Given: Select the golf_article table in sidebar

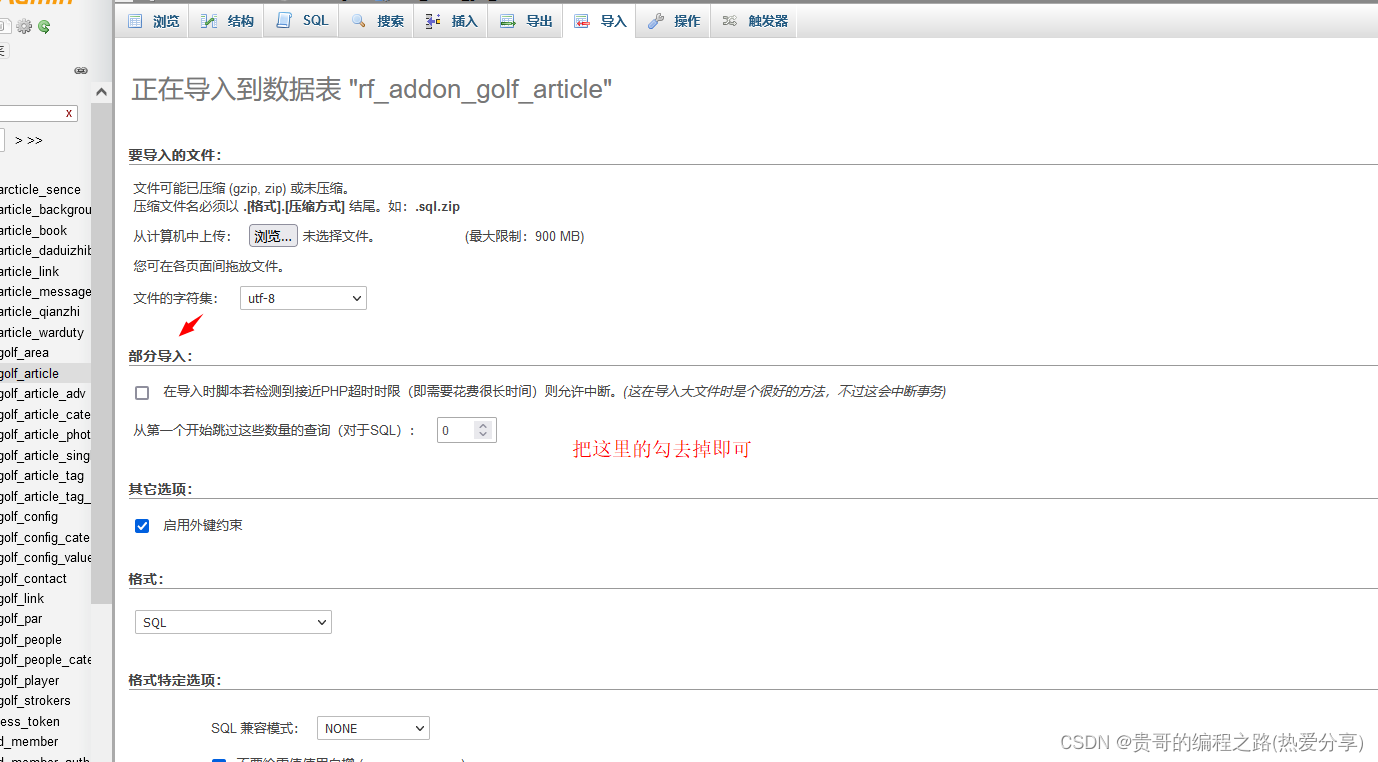Looking at the screenshot, I should point(30,372).
